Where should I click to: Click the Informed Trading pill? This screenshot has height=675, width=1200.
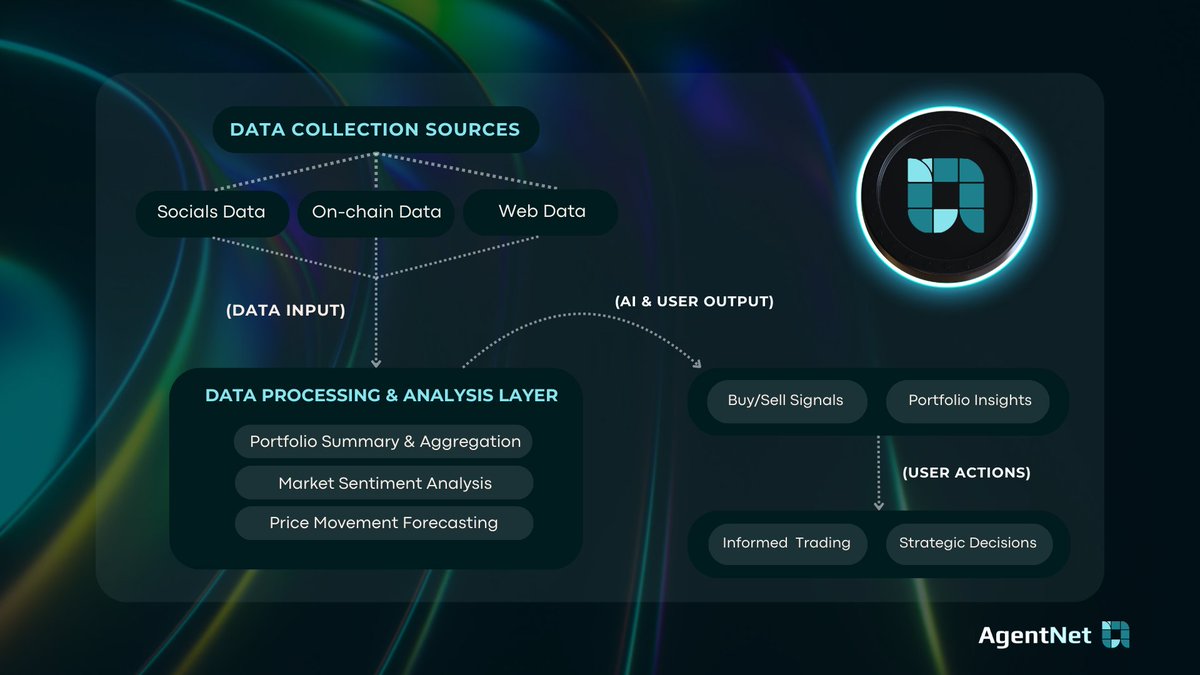coord(787,543)
